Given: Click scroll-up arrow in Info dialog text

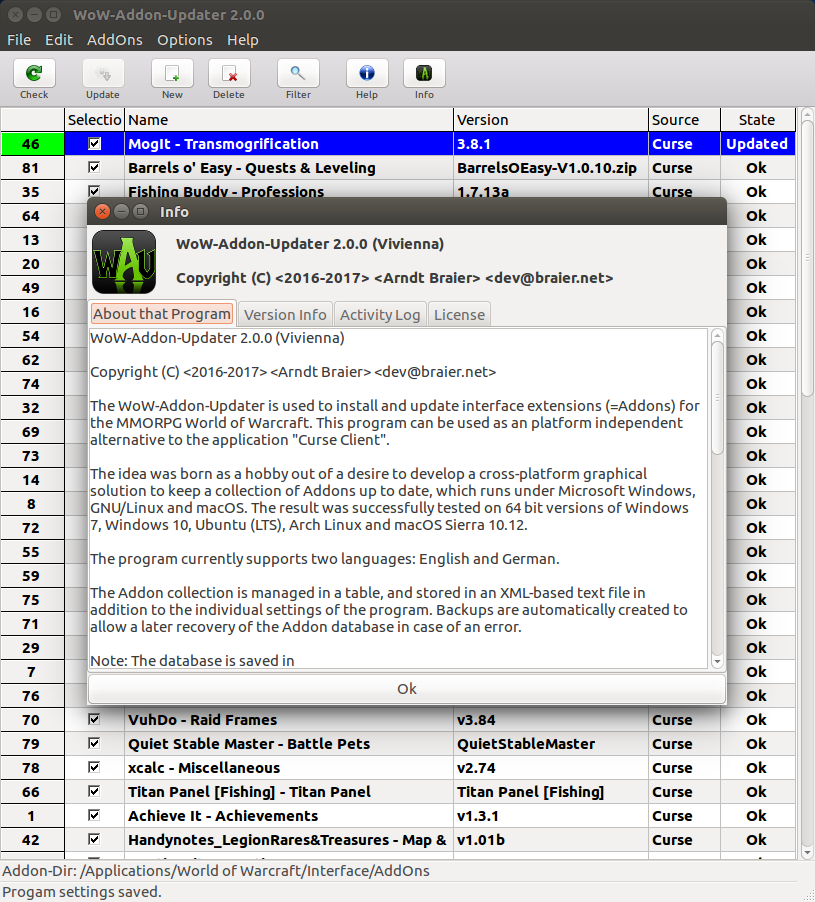Looking at the screenshot, I should [717, 335].
